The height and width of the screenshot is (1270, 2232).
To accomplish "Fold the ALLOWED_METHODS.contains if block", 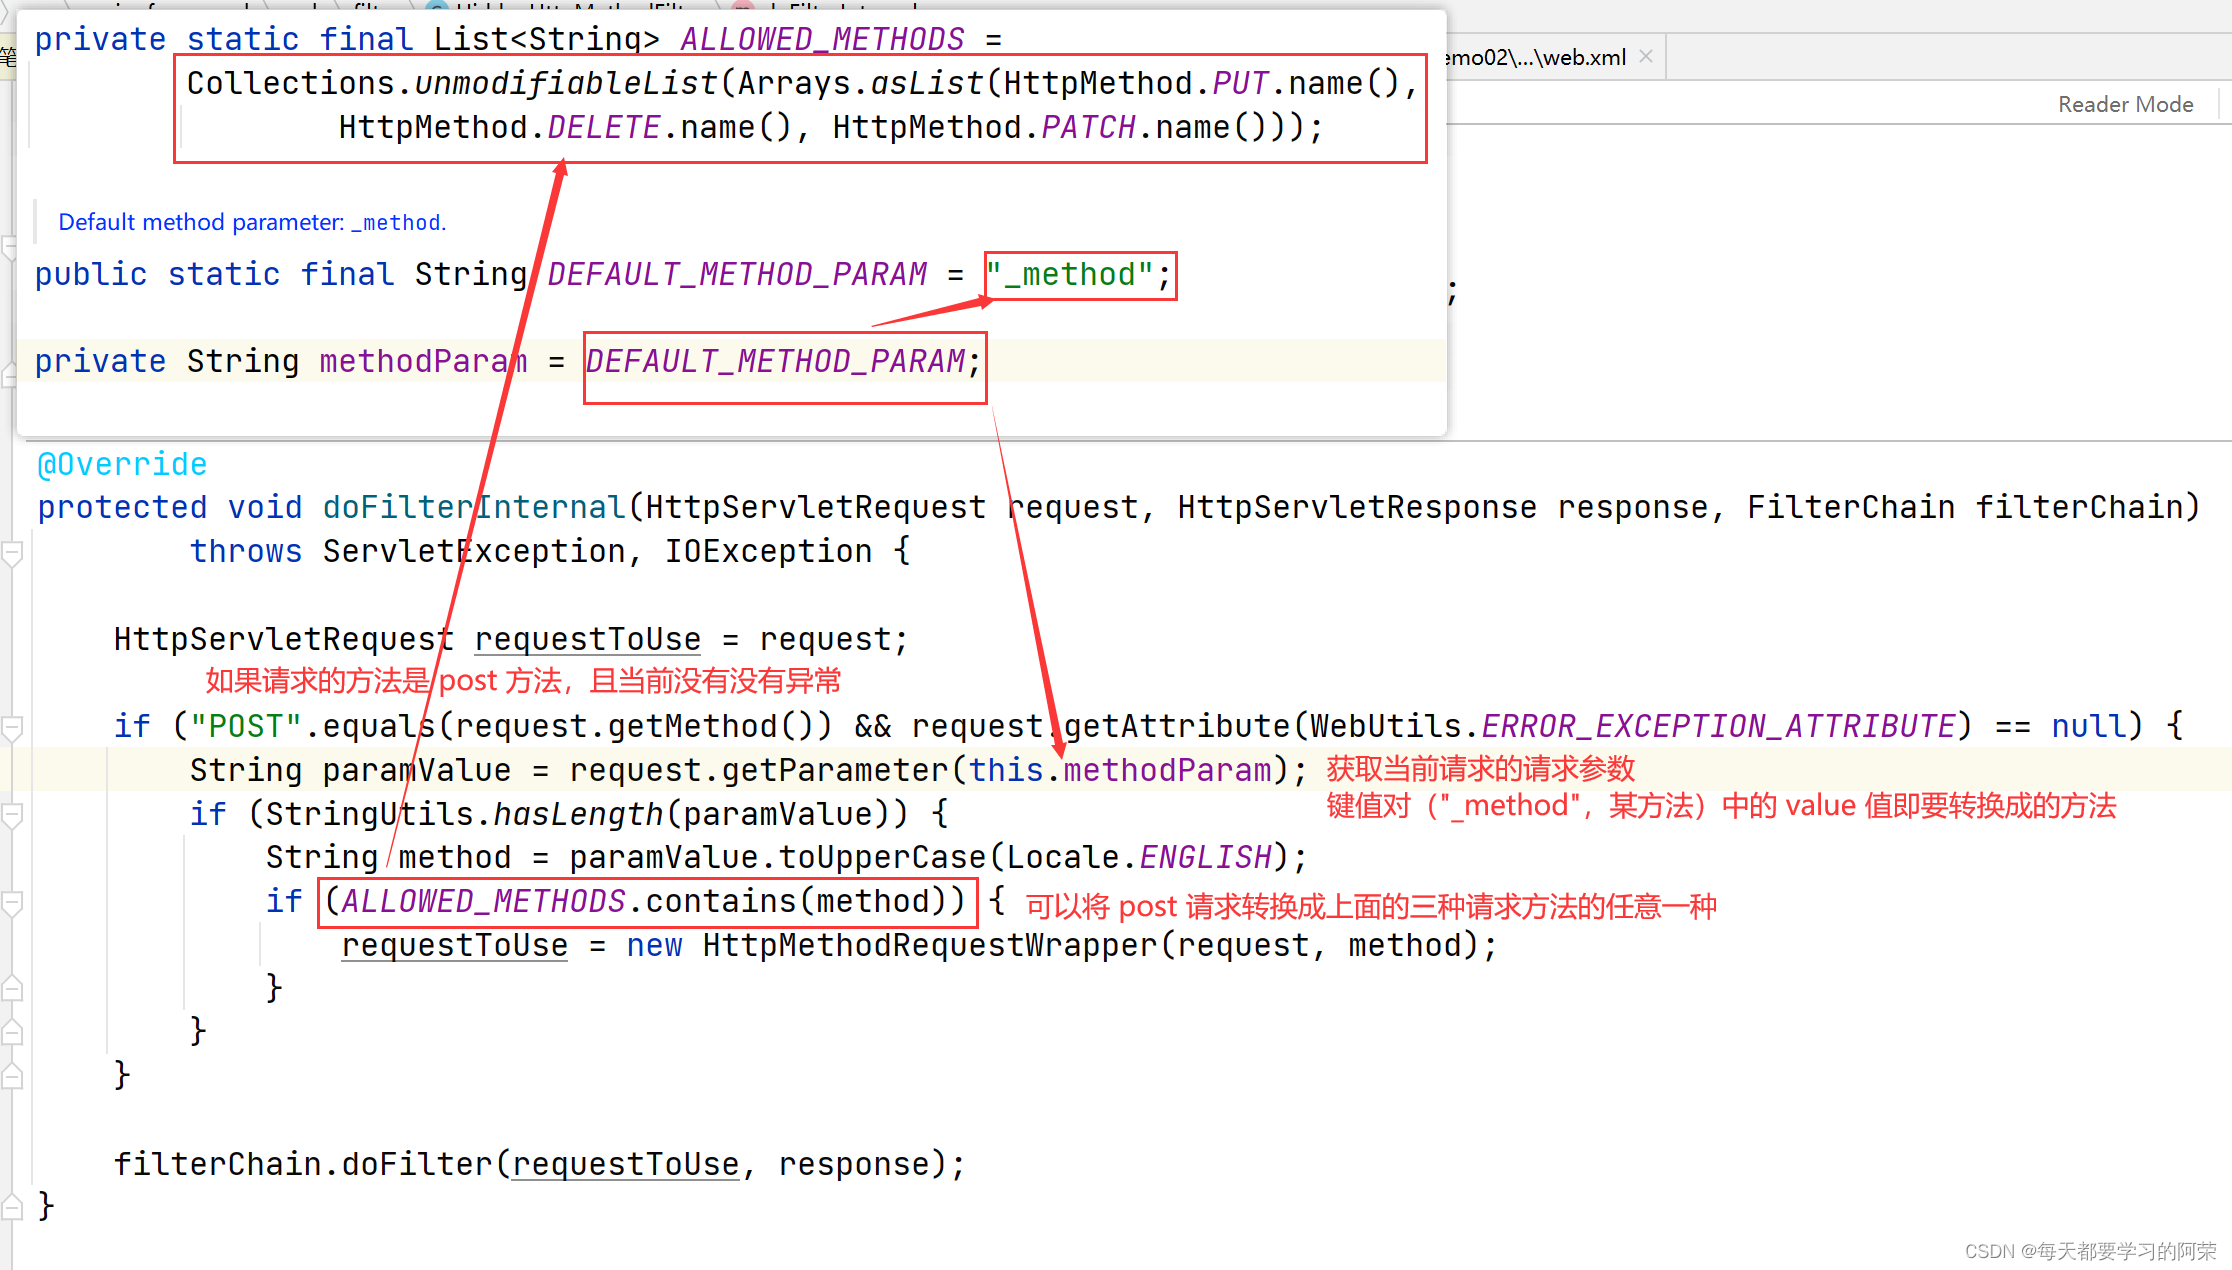I will [x=12, y=903].
